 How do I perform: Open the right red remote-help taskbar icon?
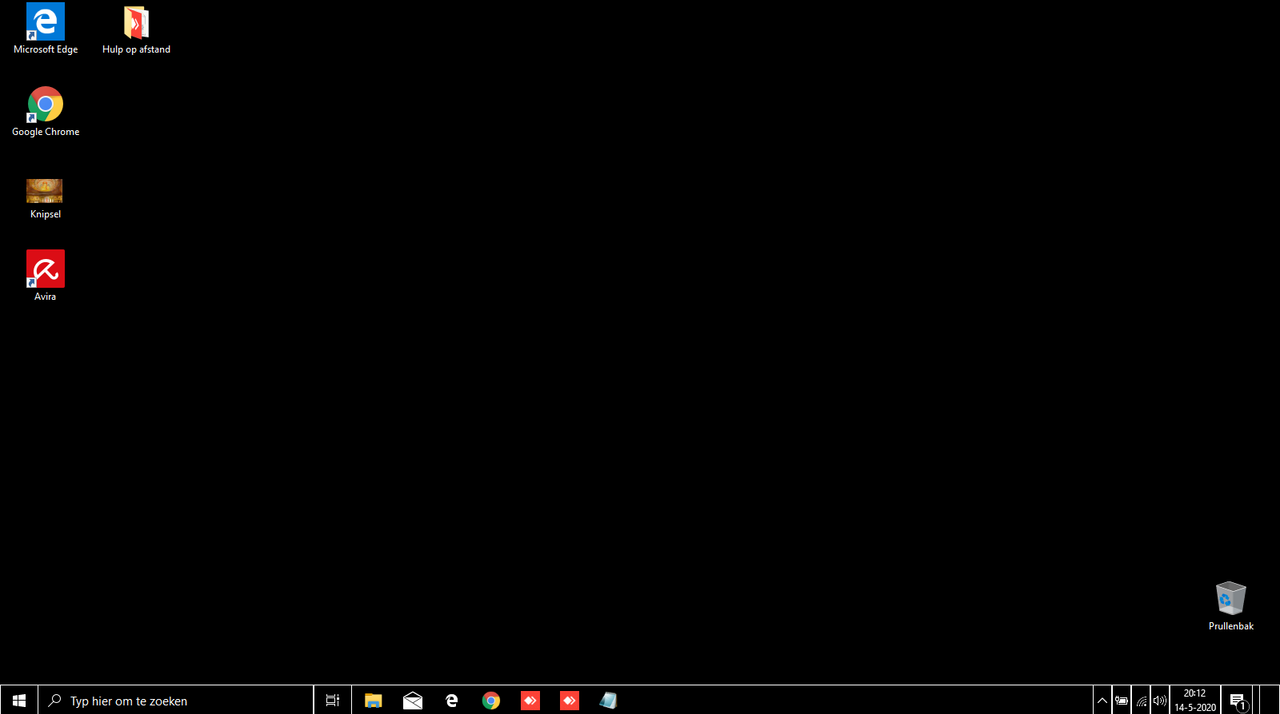coord(569,700)
